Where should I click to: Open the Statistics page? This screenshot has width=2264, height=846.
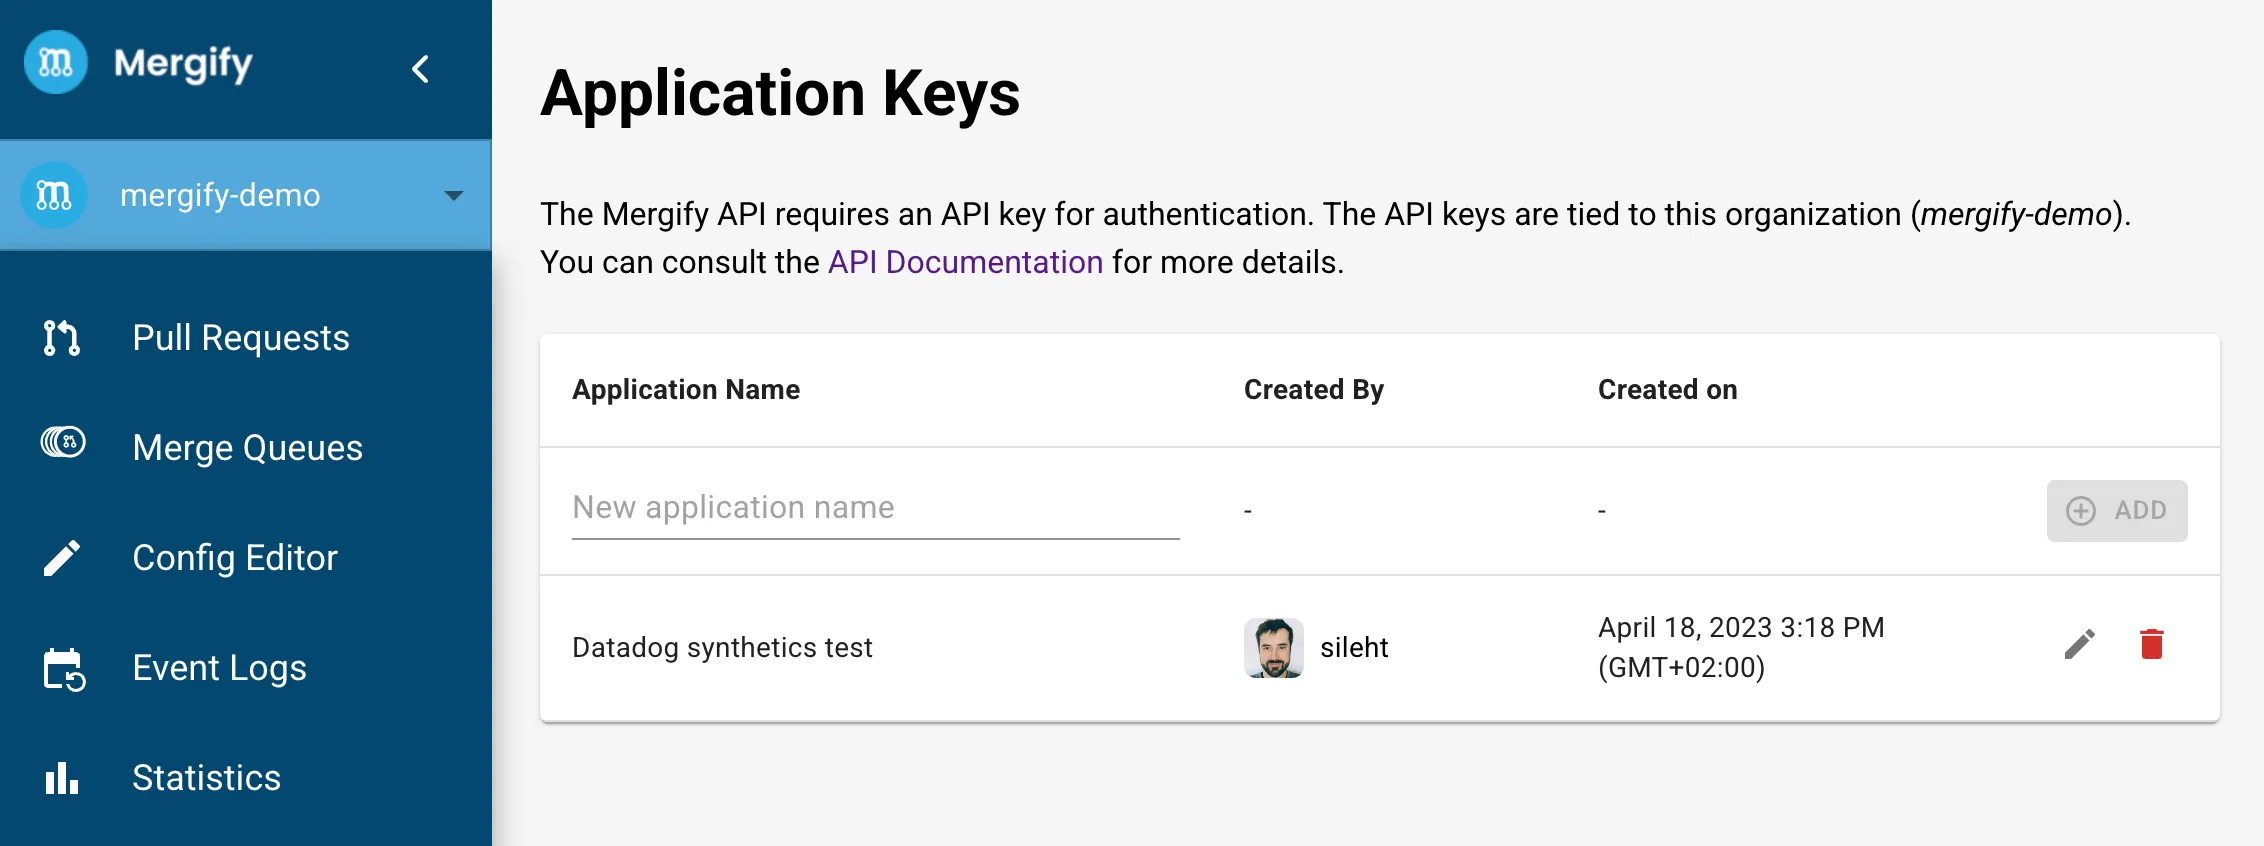coord(207,778)
